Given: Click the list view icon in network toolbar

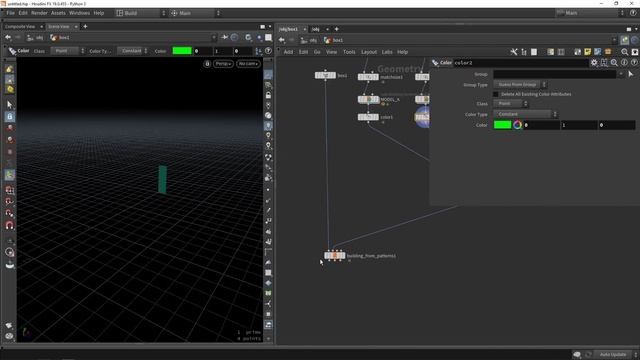Looking at the screenshot, I should point(524,52).
